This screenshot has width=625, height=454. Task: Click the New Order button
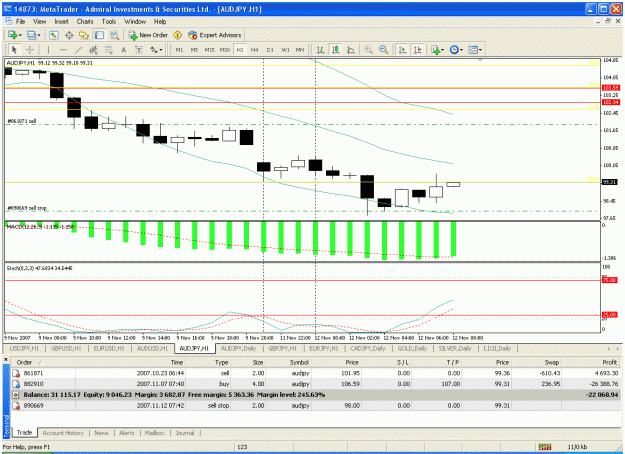148,35
